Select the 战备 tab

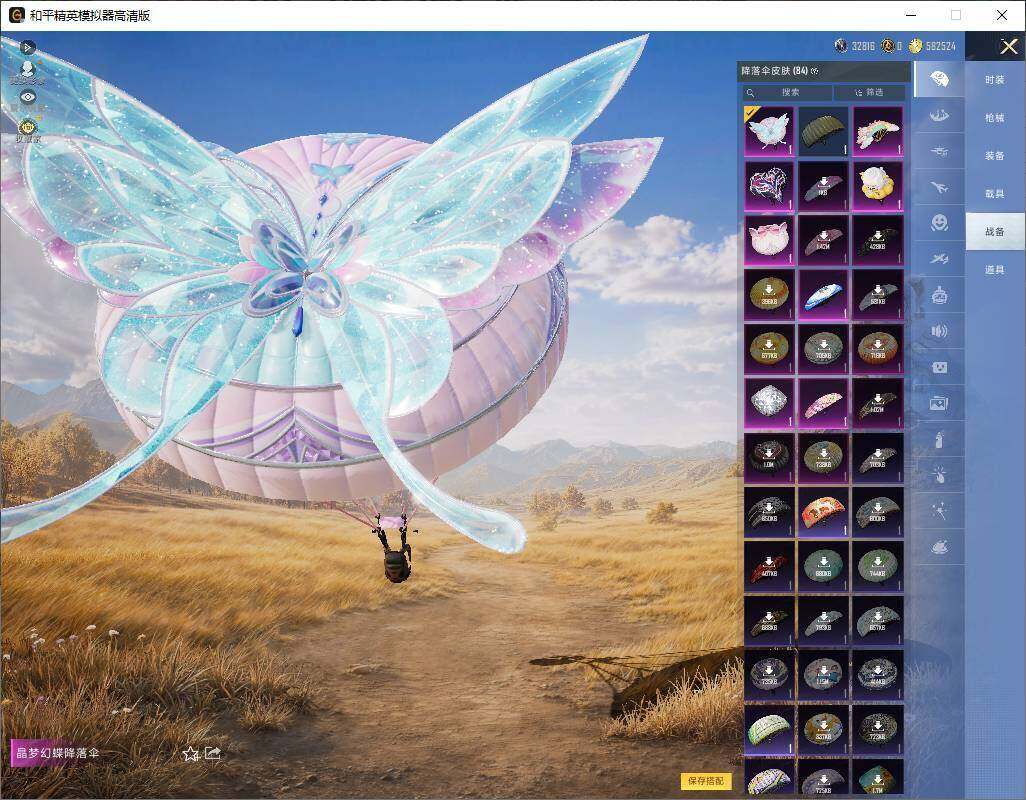995,232
